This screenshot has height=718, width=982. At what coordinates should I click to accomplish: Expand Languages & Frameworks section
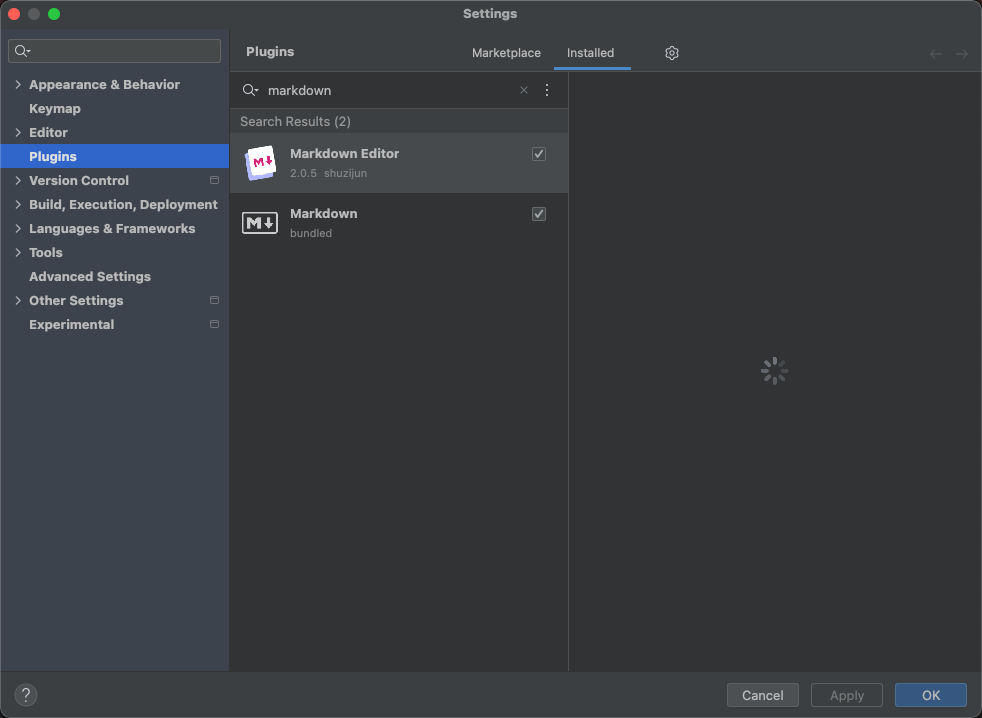point(18,228)
